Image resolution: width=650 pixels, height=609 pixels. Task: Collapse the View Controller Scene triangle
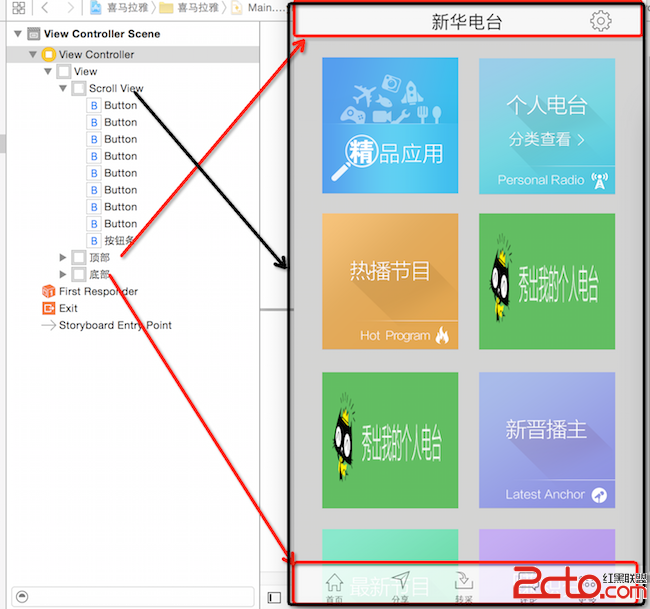[x=18, y=34]
